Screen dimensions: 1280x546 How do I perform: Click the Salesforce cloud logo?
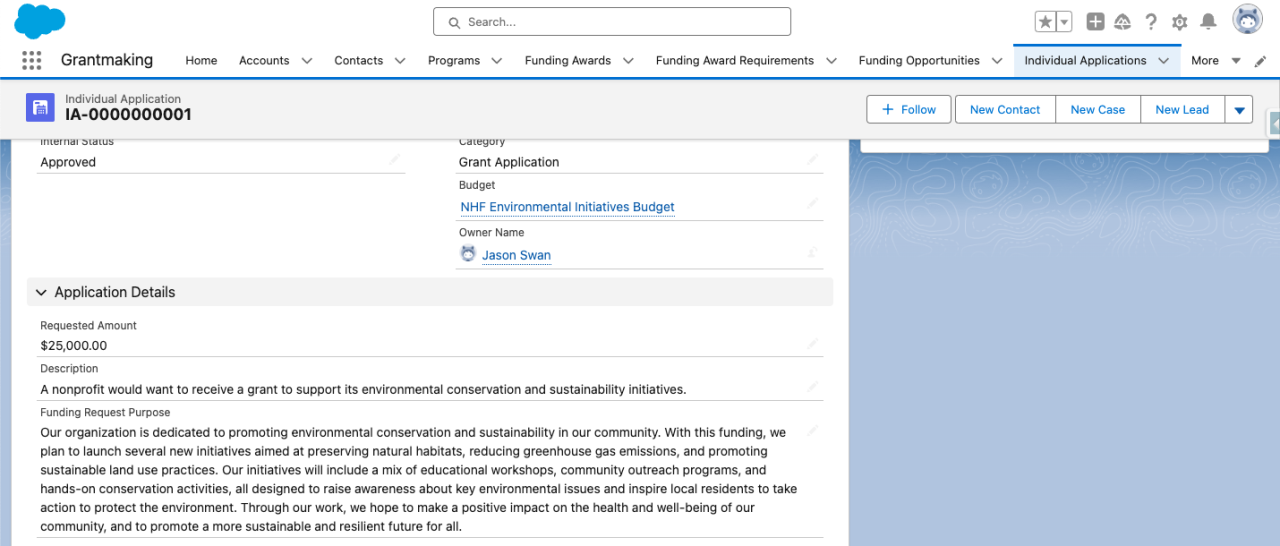pos(40,21)
